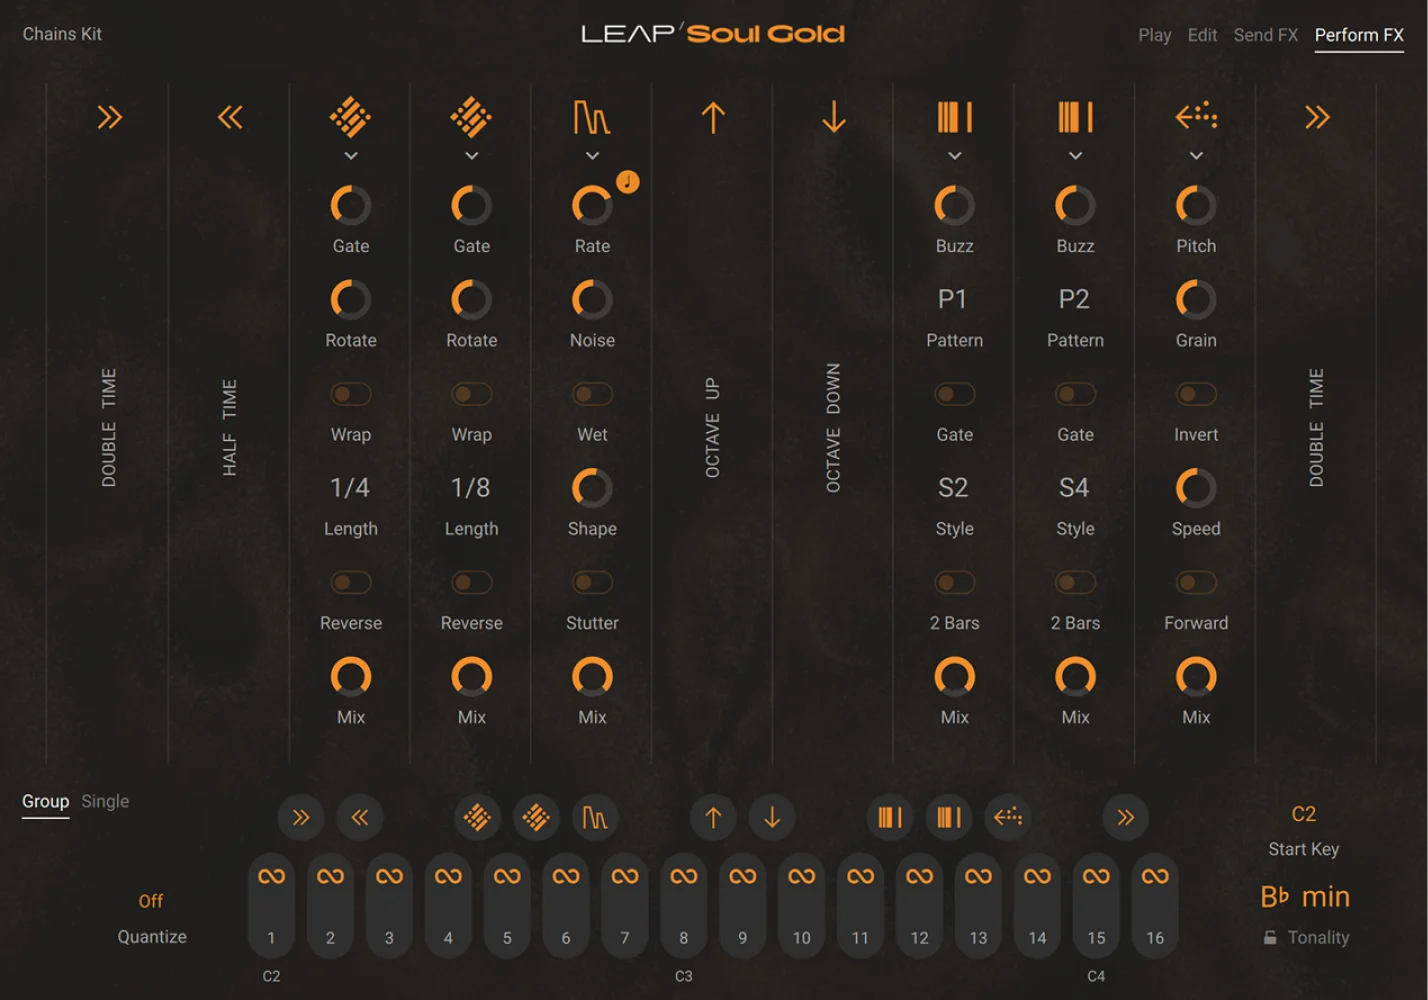The height and width of the screenshot is (1000, 1428).
Task: Enable Invert in the Pitch column
Action: [x=1195, y=394]
